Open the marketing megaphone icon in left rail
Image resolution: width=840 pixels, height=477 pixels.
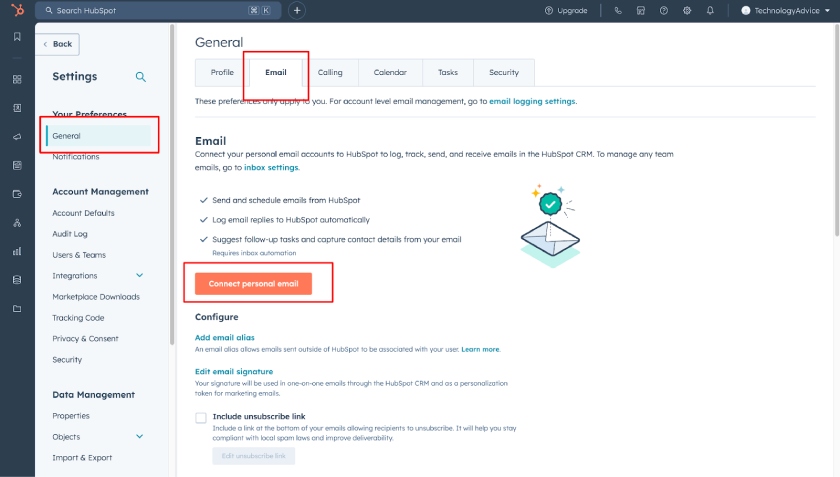point(17,137)
